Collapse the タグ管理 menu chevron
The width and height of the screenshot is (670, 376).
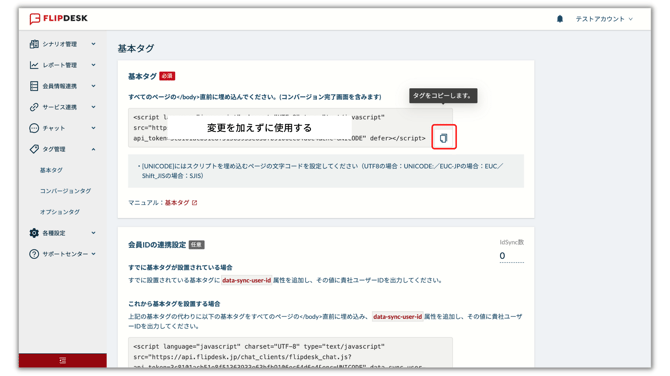point(93,149)
